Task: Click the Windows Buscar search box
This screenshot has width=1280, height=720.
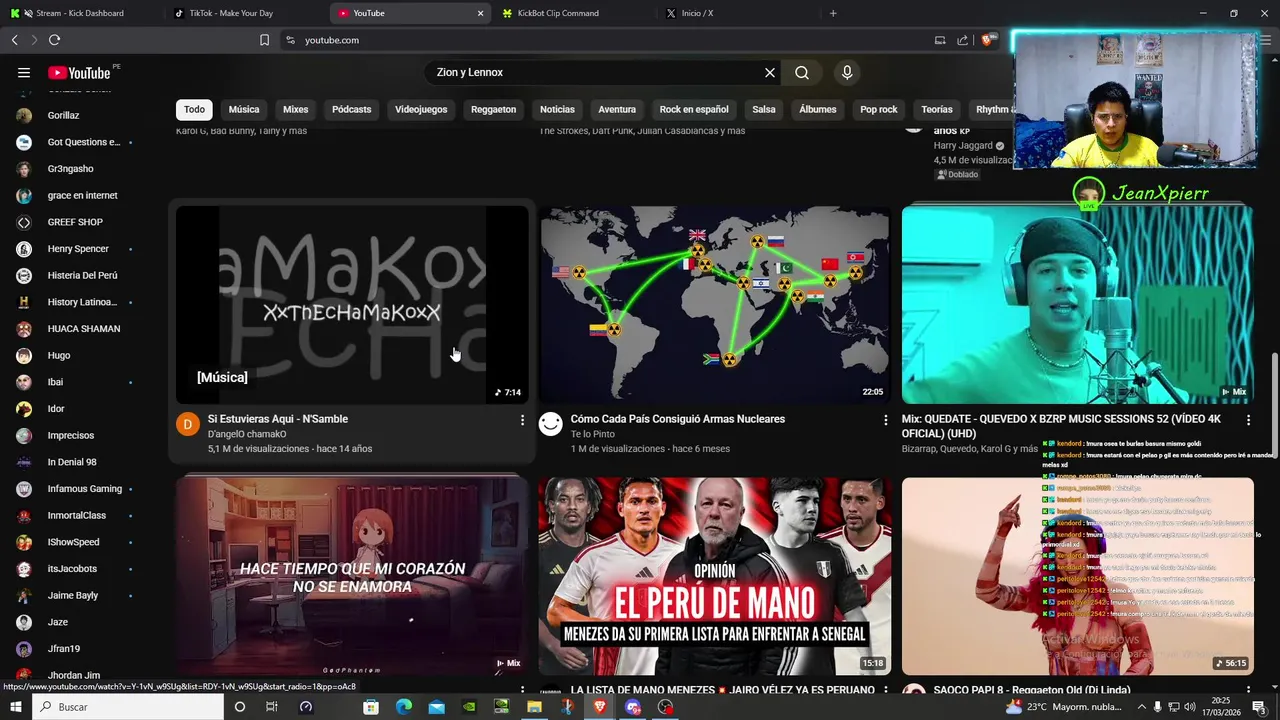Action: 128,707
